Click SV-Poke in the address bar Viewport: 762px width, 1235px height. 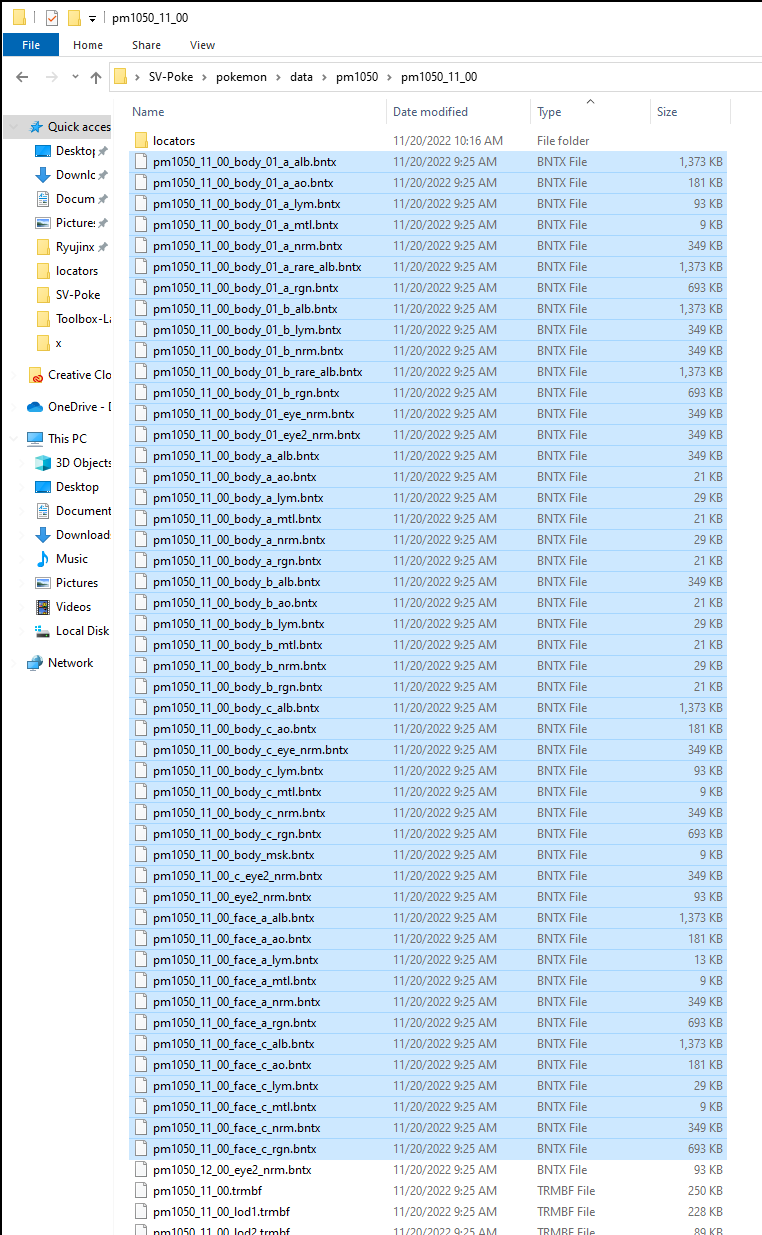[171, 77]
